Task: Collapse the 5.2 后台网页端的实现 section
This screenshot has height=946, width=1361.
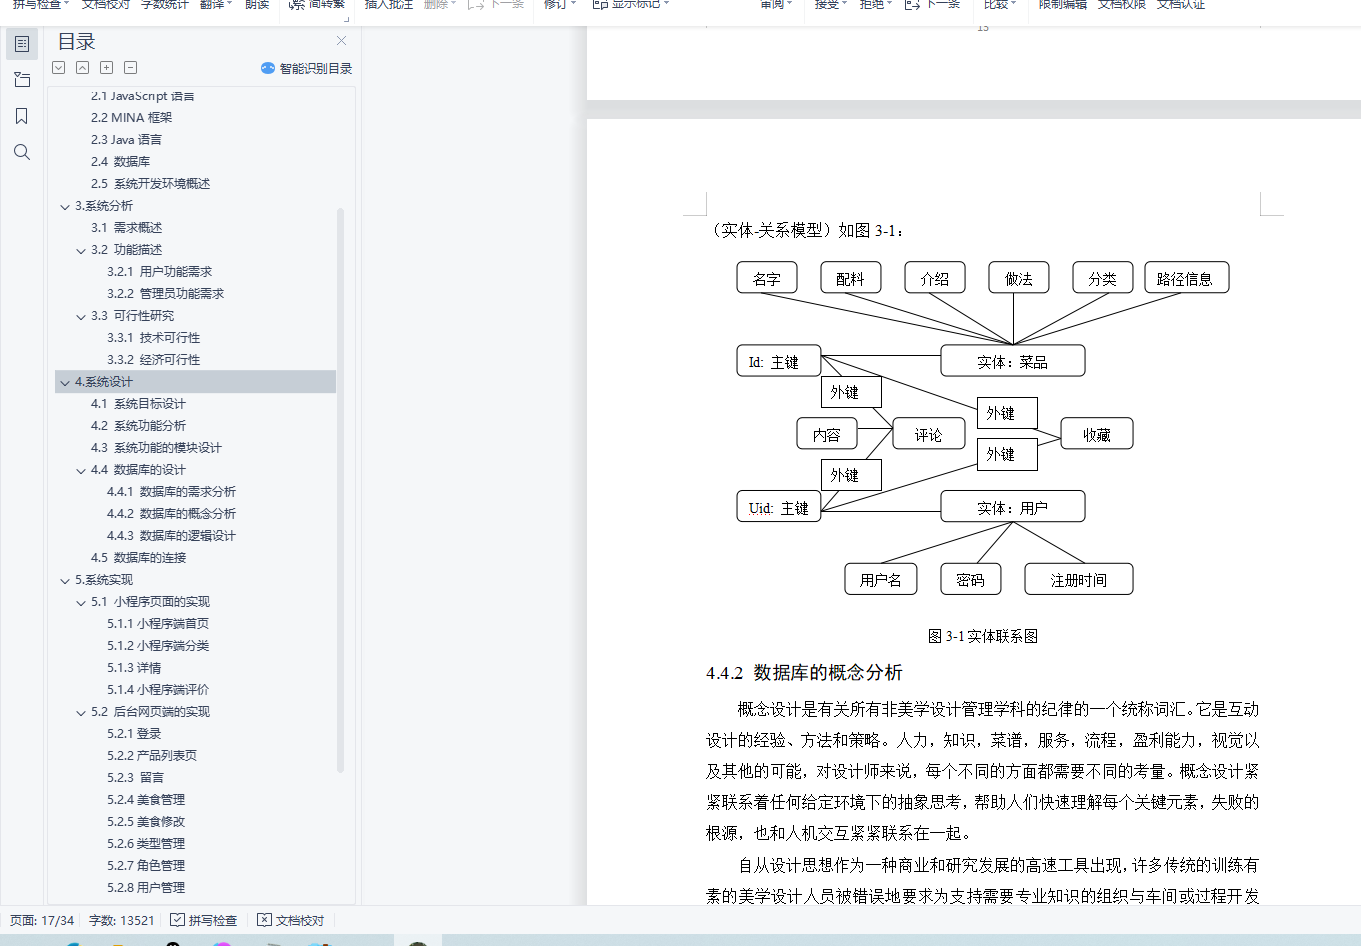Action: click(82, 713)
